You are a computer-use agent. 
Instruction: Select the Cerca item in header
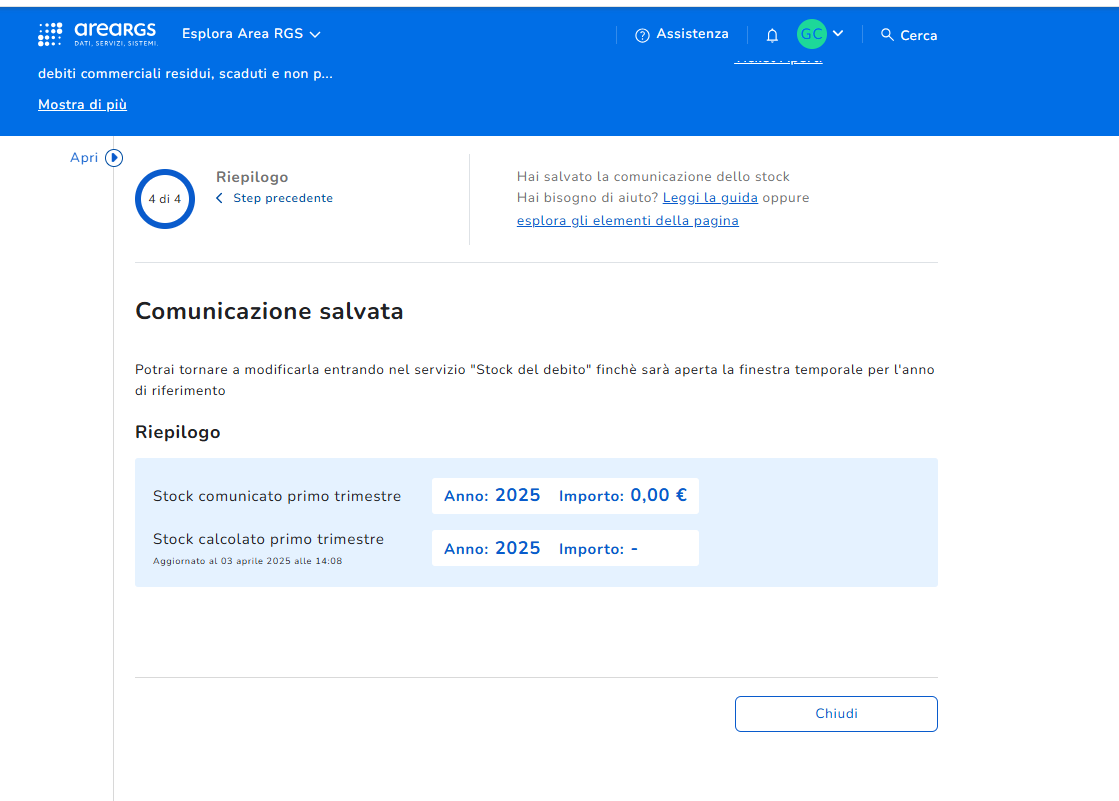918,35
